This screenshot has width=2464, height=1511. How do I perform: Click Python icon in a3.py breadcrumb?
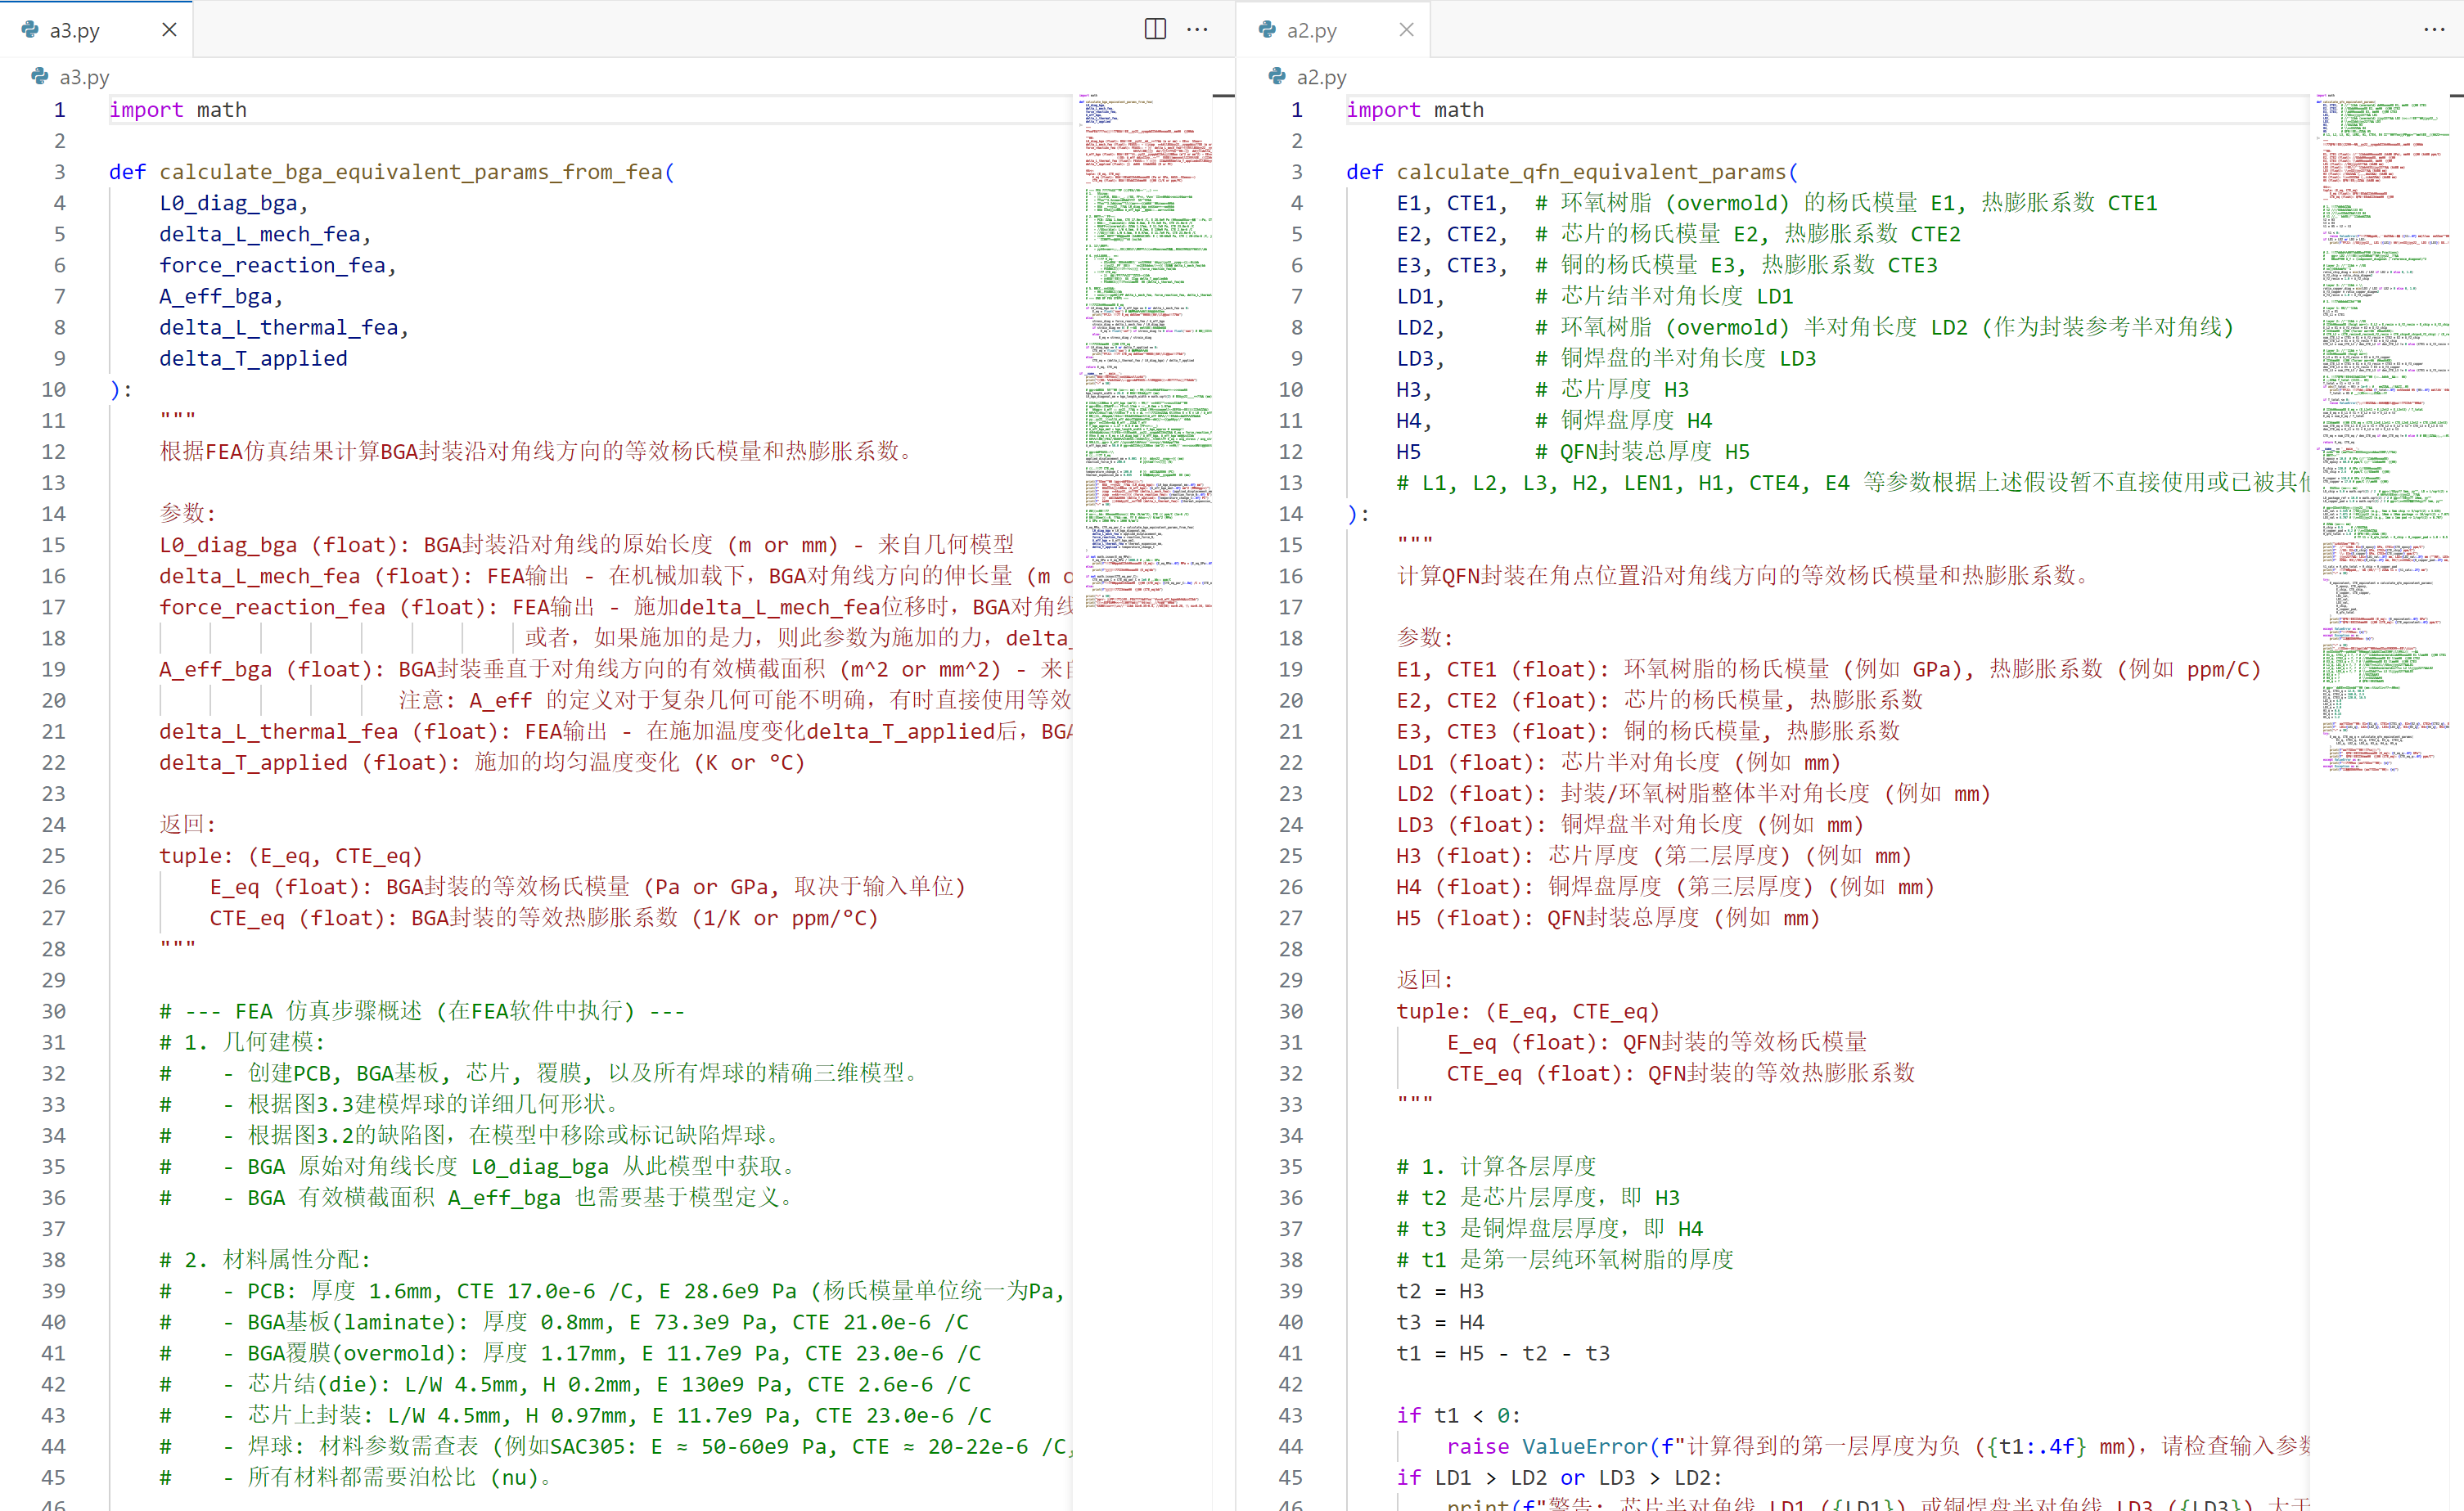tap(40, 76)
